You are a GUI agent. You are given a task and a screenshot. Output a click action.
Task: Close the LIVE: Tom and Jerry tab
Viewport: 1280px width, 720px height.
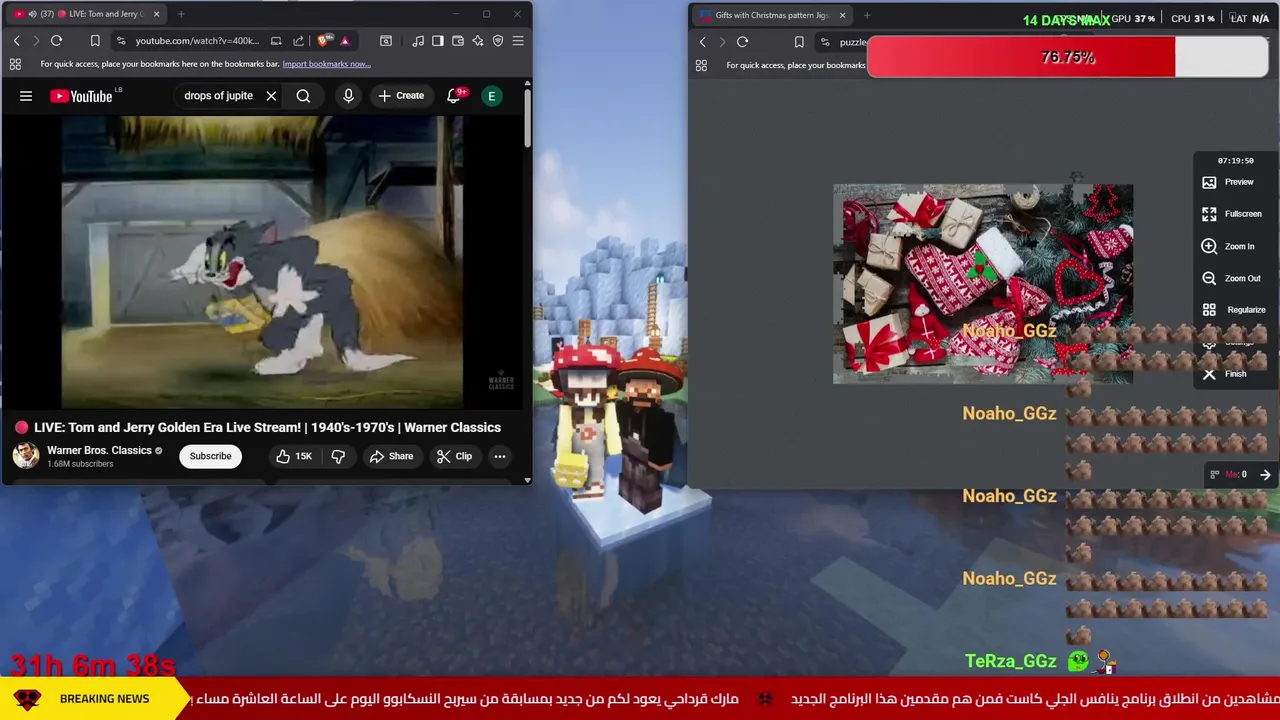tap(156, 14)
